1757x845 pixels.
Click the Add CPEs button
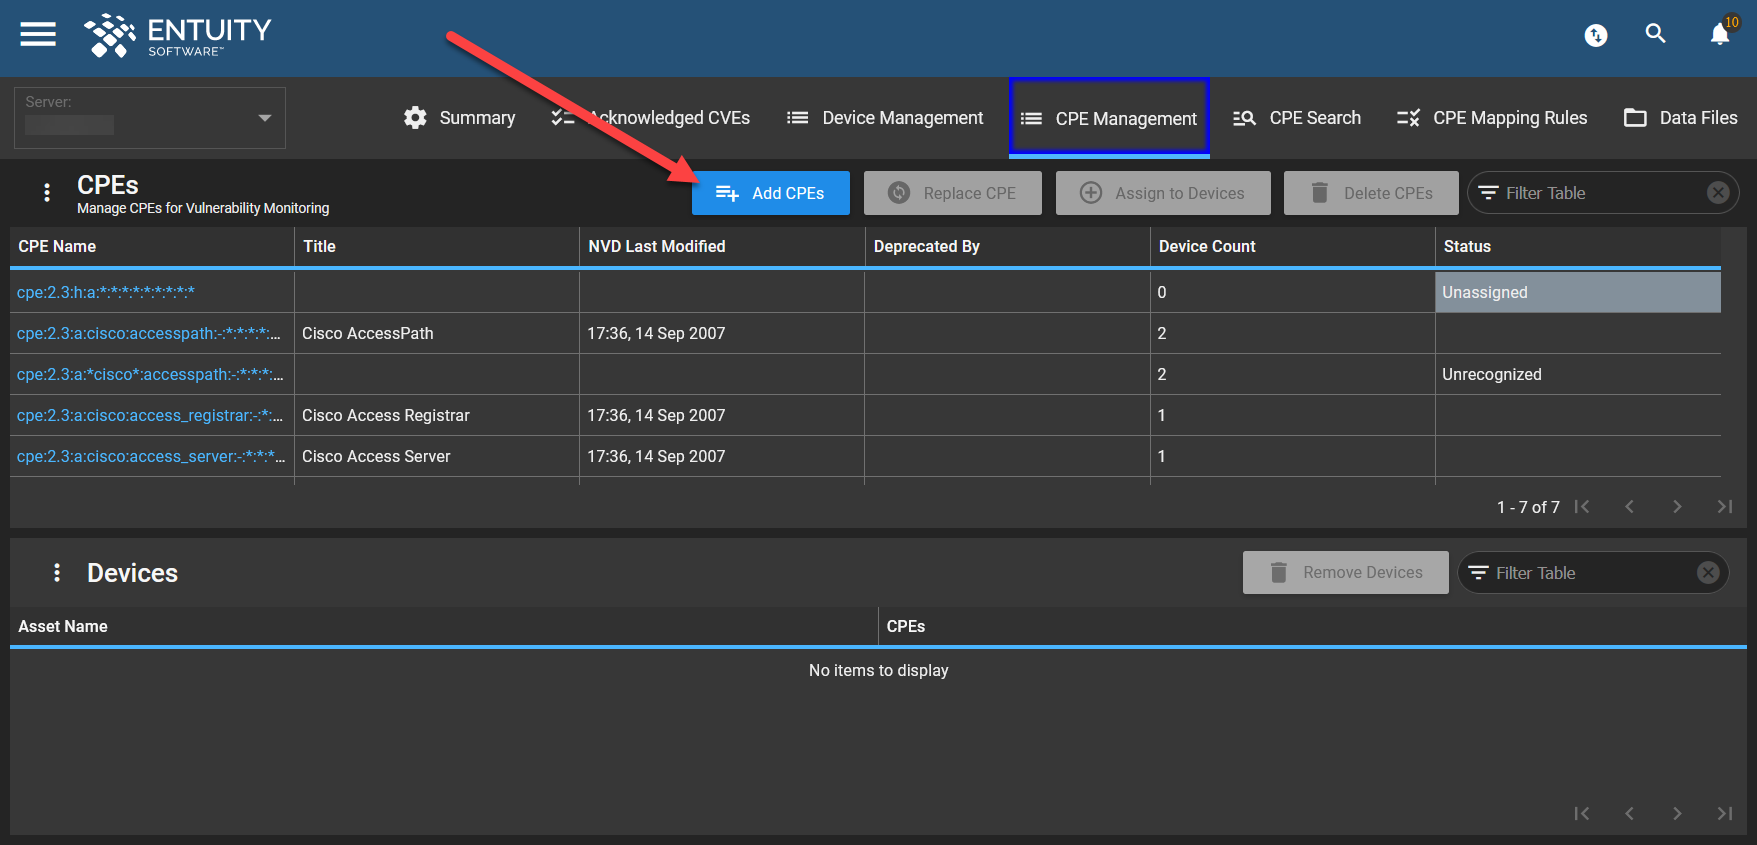pos(771,193)
